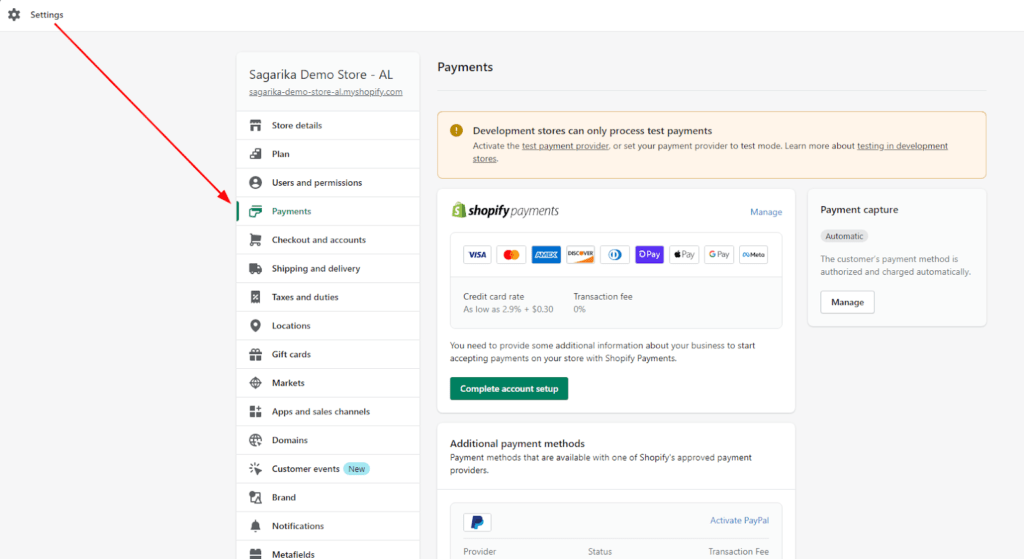This screenshot has height=559, width=1024.
Task: Open Checkout and accounts settings
Action: coord(328,240)
